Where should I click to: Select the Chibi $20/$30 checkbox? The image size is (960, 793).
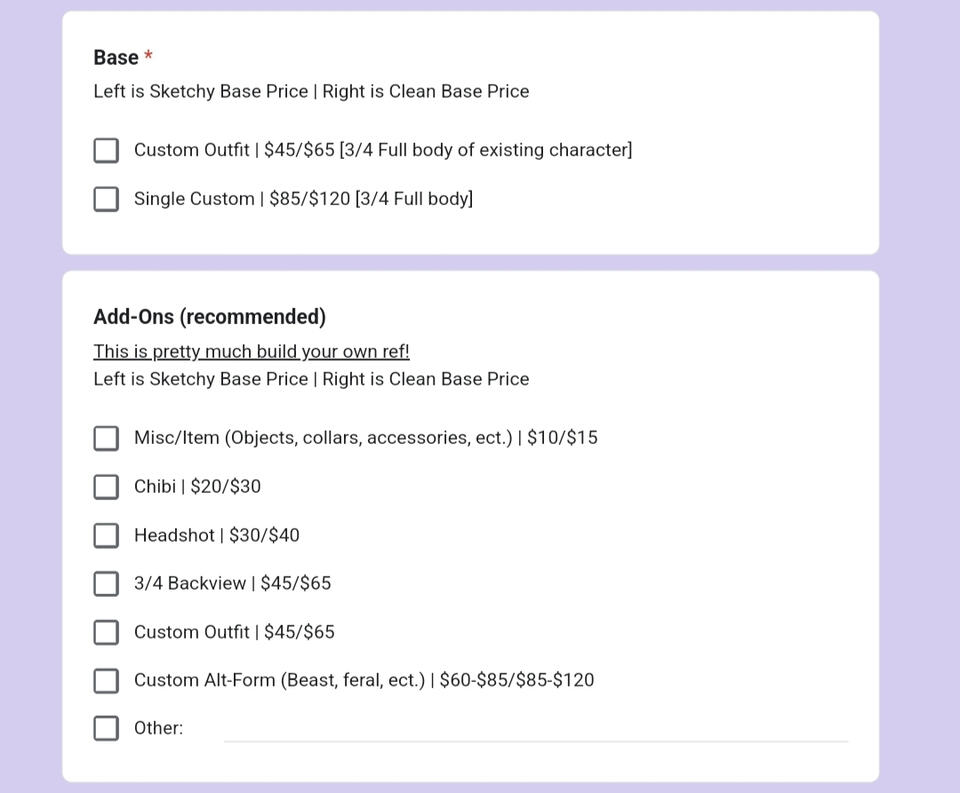(106, 487)
